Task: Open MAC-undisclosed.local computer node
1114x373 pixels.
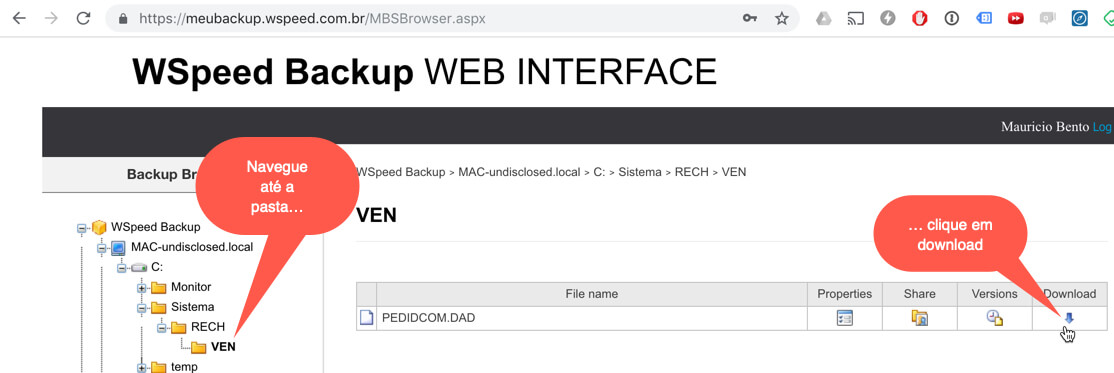Action: (192, 247)
